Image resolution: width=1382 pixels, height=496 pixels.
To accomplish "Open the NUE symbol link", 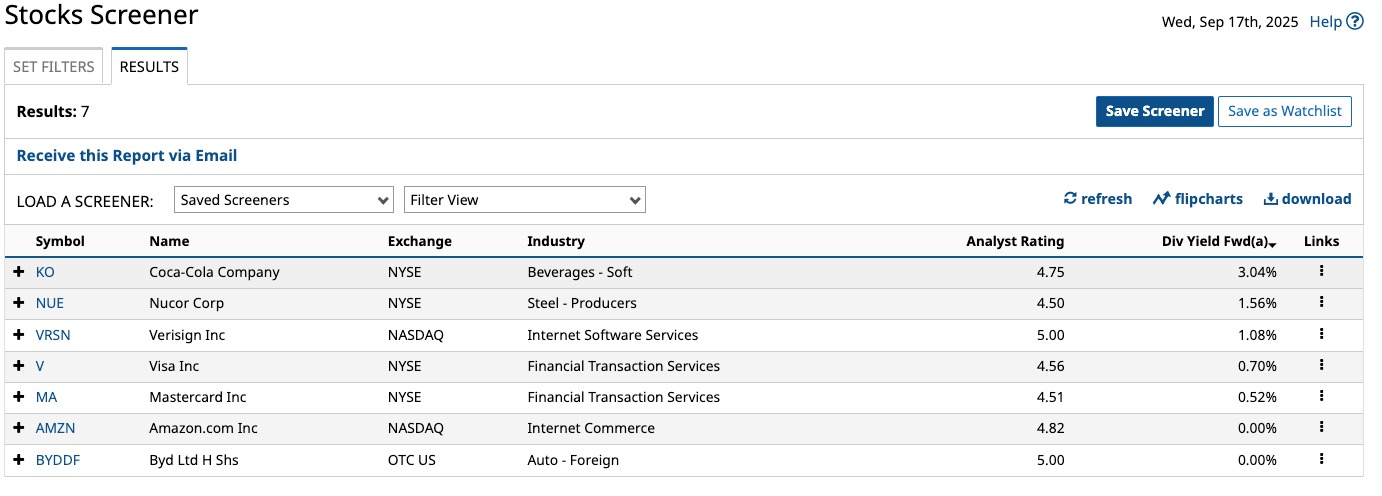I will click(50, 303).
